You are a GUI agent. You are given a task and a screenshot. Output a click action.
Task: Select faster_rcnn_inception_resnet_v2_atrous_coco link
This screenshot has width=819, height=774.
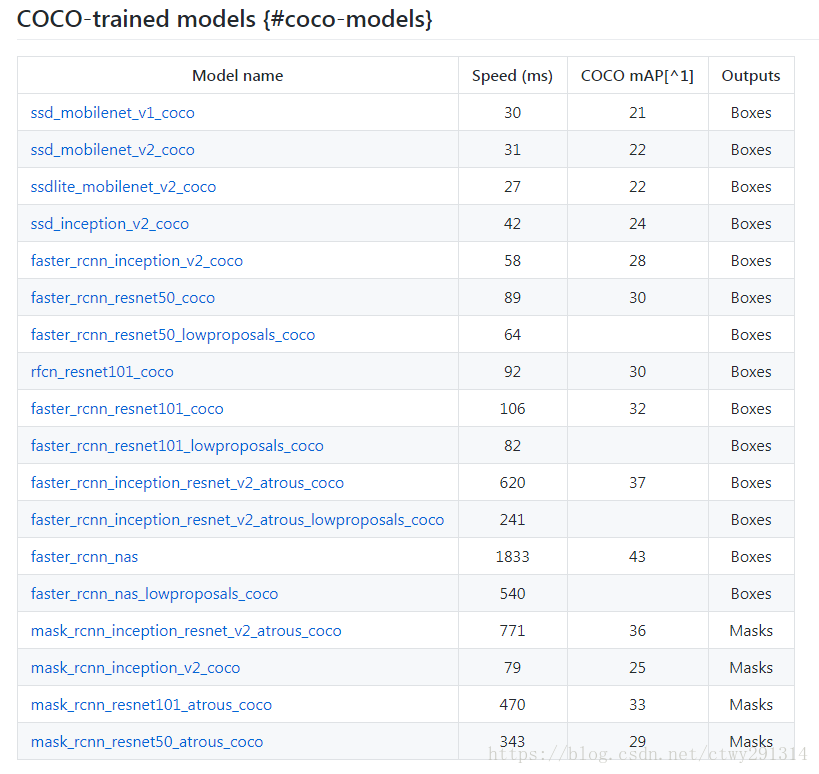187,483
